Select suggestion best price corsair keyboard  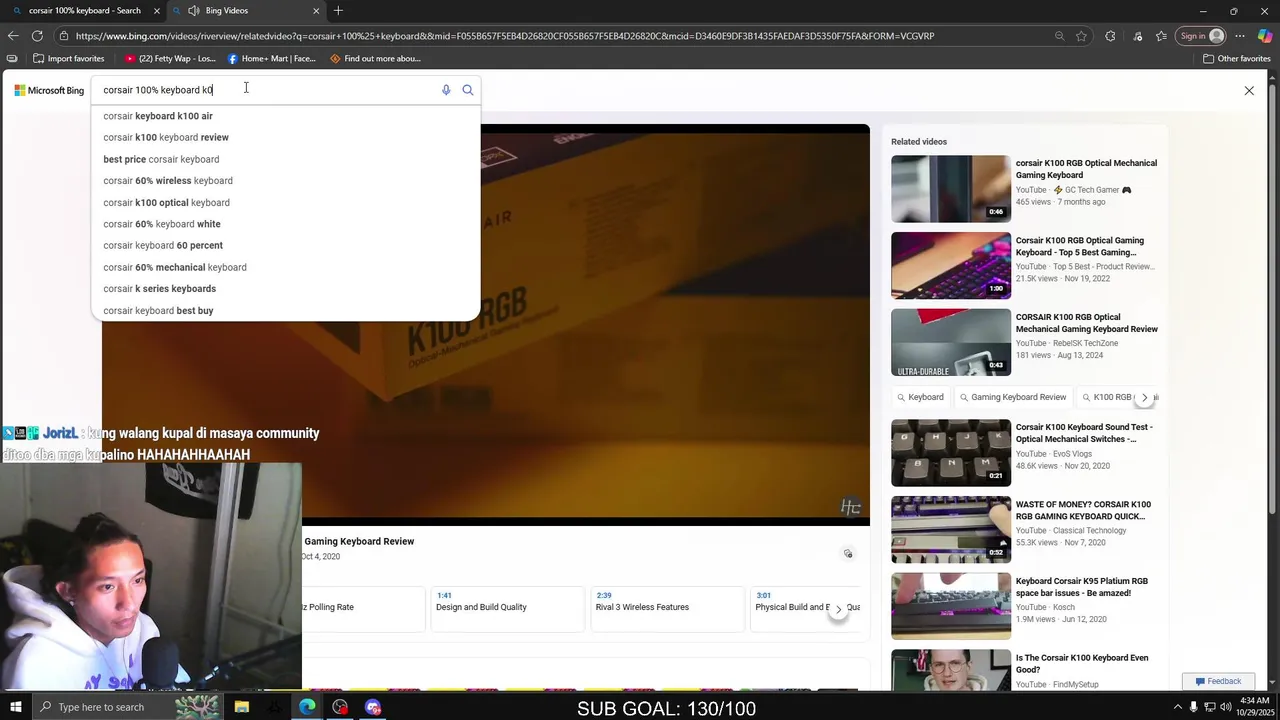[285, 159]
